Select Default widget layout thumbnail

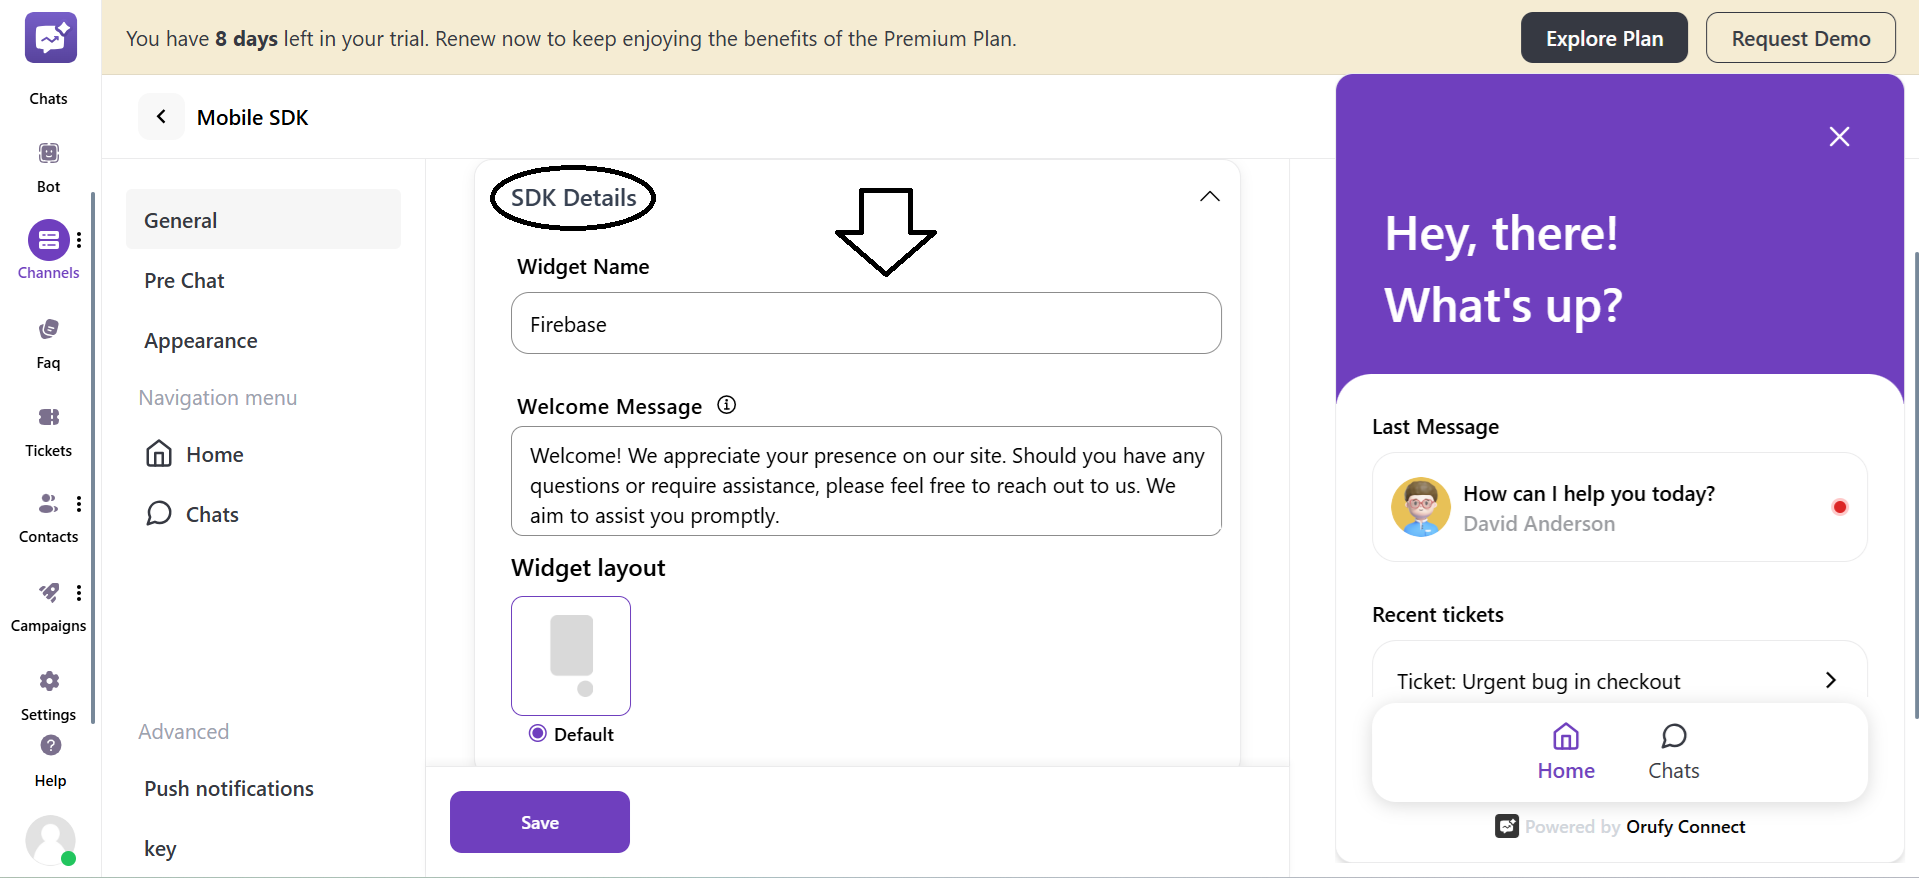571,656
